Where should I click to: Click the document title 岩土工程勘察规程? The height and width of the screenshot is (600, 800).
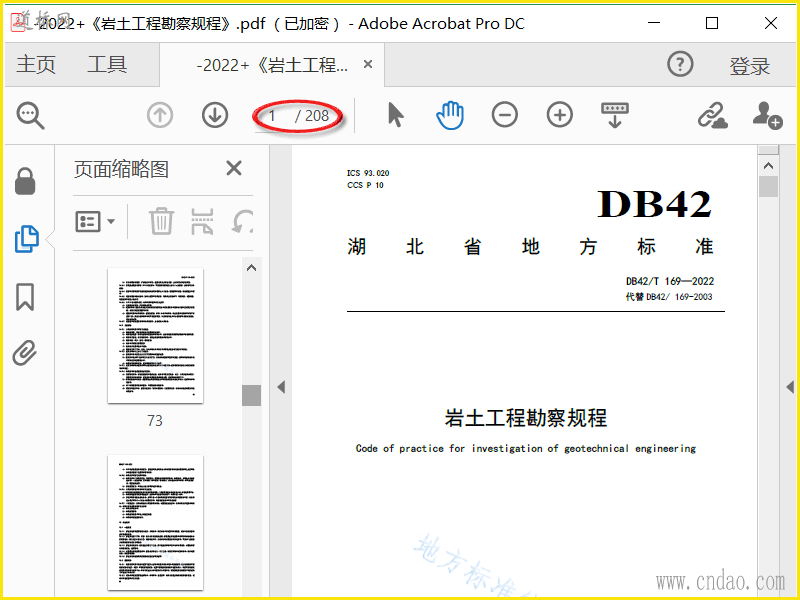pyautogui.click(x=526, y=418)
